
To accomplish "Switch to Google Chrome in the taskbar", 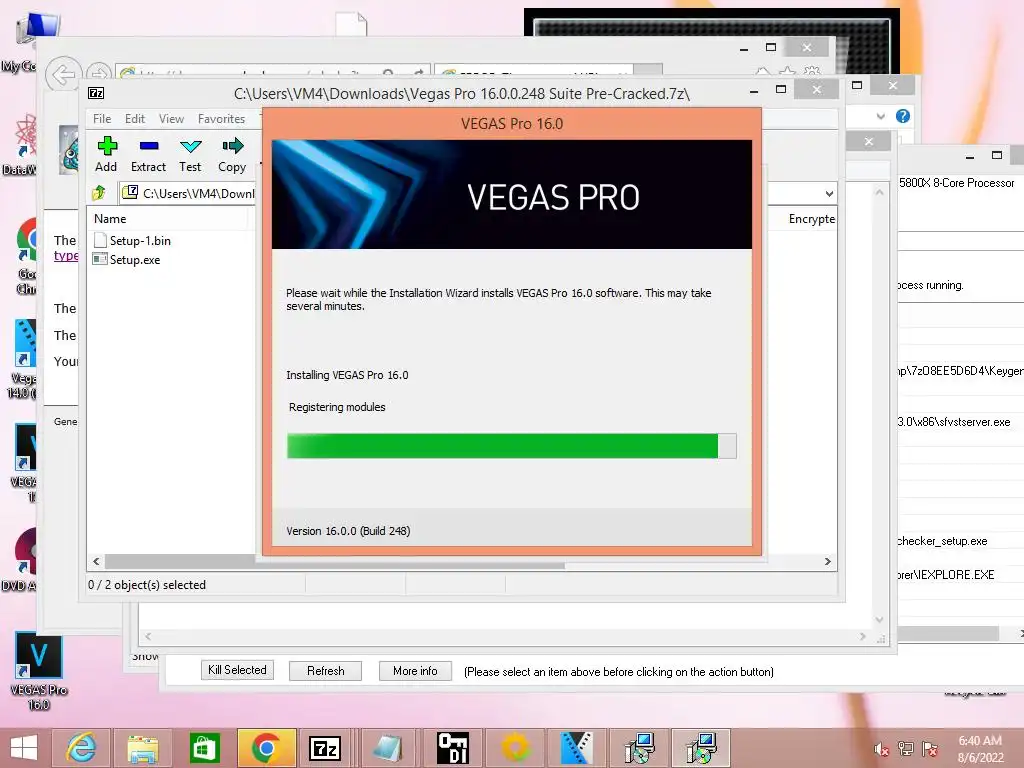I will (x=266, y=748).
